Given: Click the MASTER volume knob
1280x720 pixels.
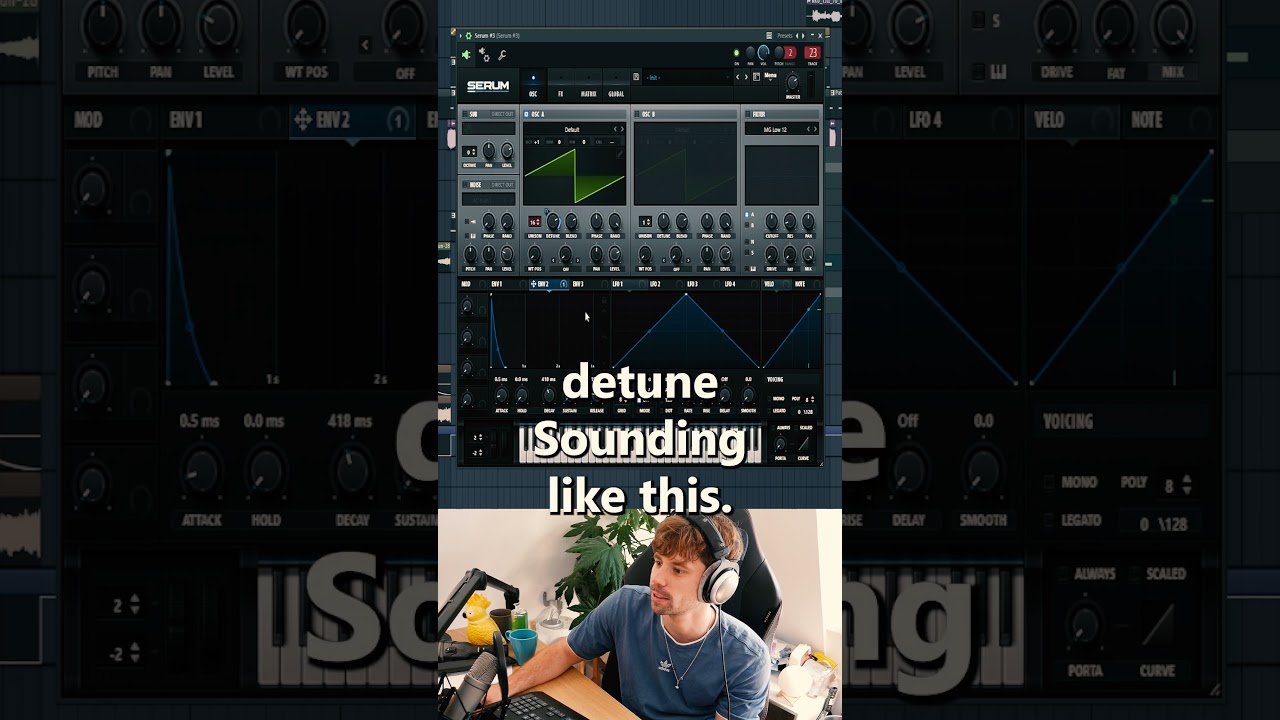Looking at the screenshot, I should point(792,83).
